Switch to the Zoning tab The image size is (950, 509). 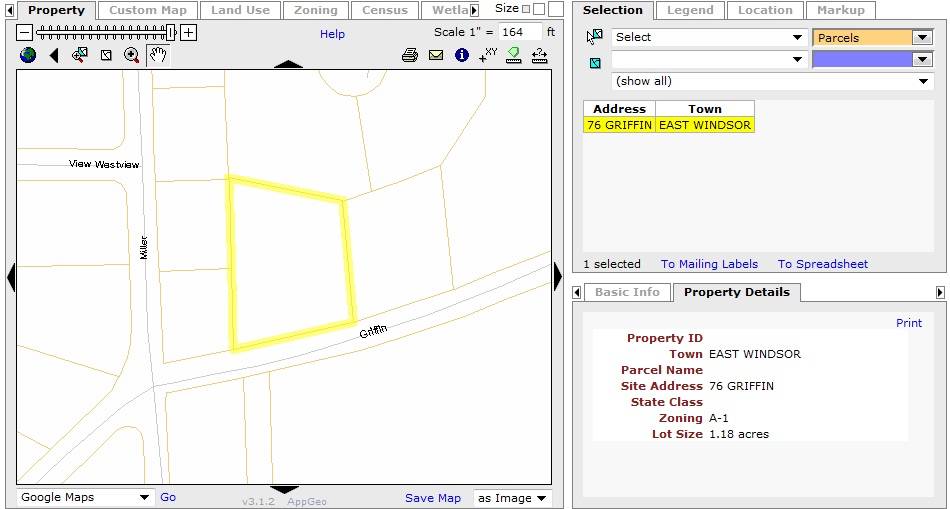click(316, 10)
